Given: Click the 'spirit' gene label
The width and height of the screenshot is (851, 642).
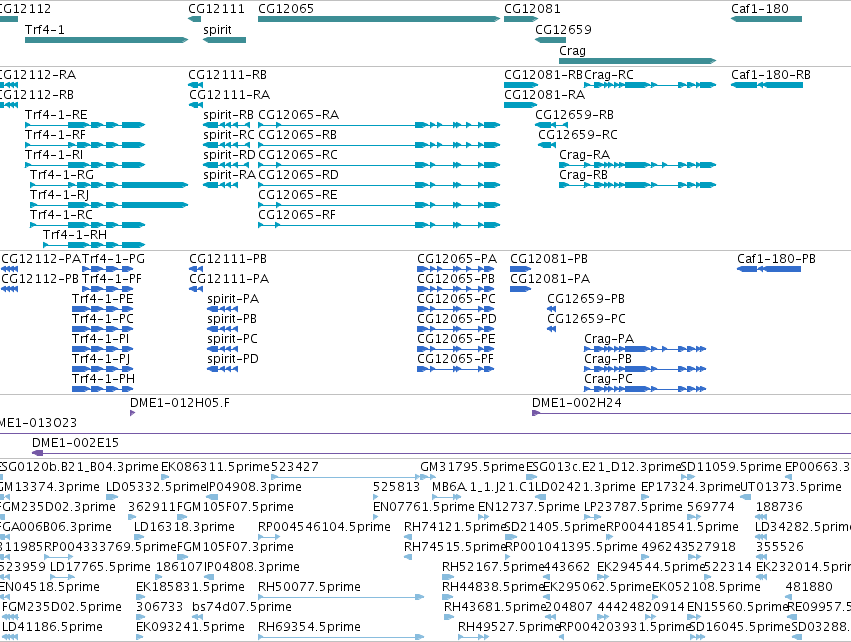Looking at the screenshot, I should pos(218,30).
